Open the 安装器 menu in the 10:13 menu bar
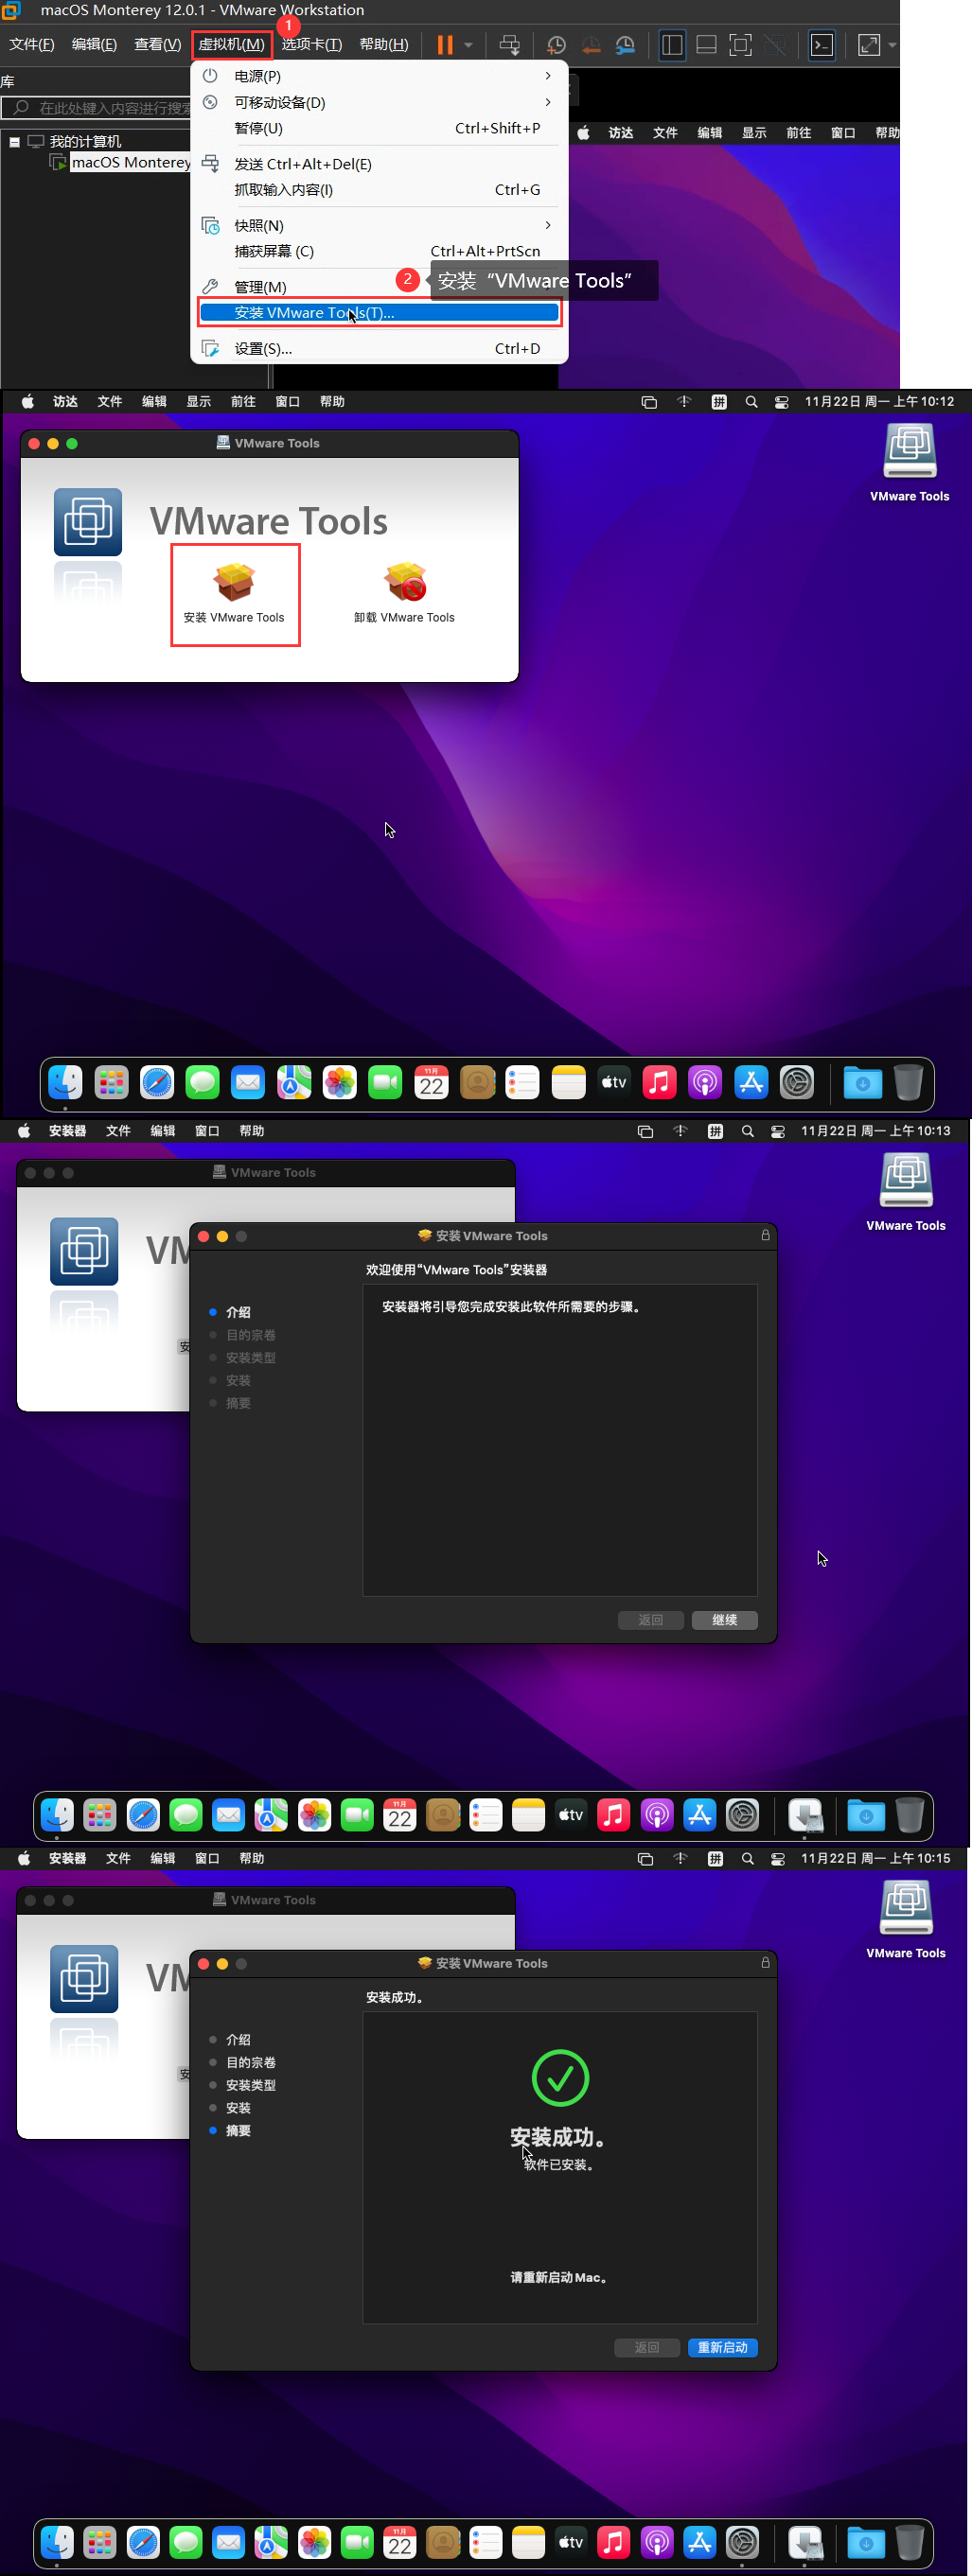The image size is (972, 2576). click(x=68, y=1131)
